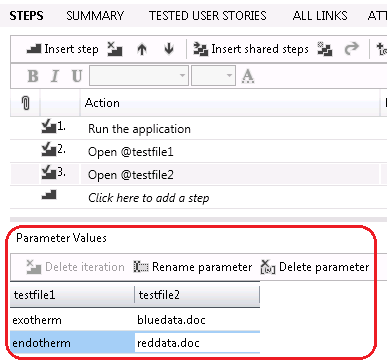Toggle Italic formatting
Image resolution: width=387 pixels, height=363 pixels.
coord(55,76)
